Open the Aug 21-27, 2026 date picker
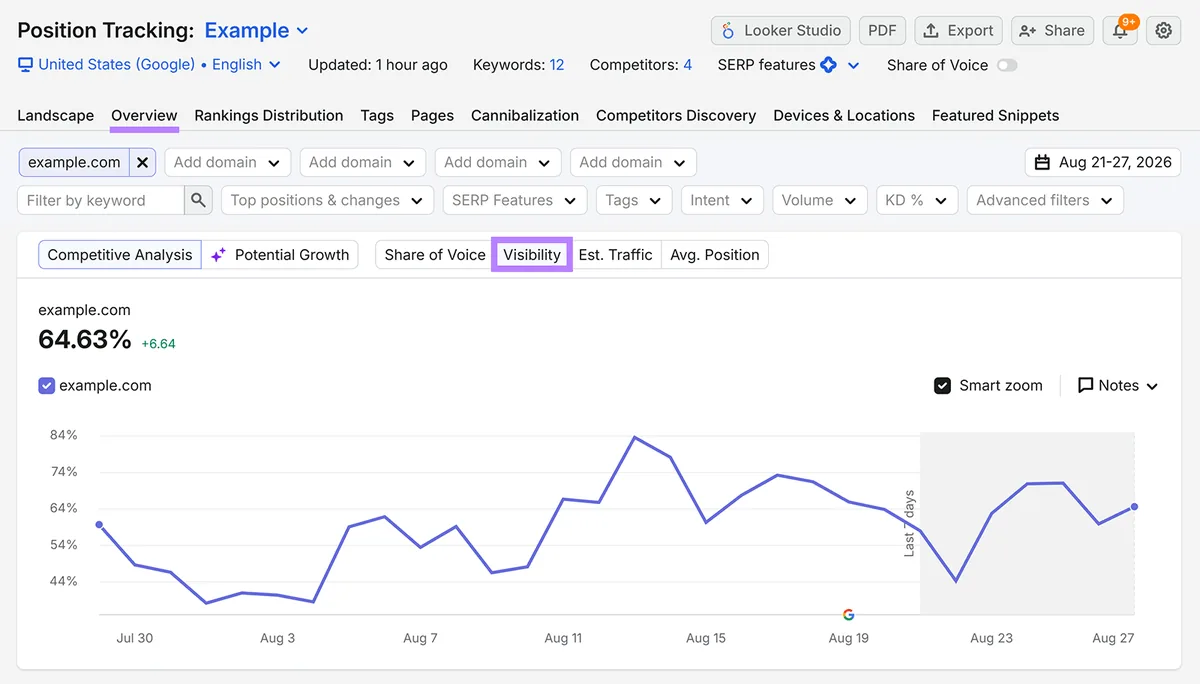The width and height of the screenshot is (1200, 684). click(1103, 162)
